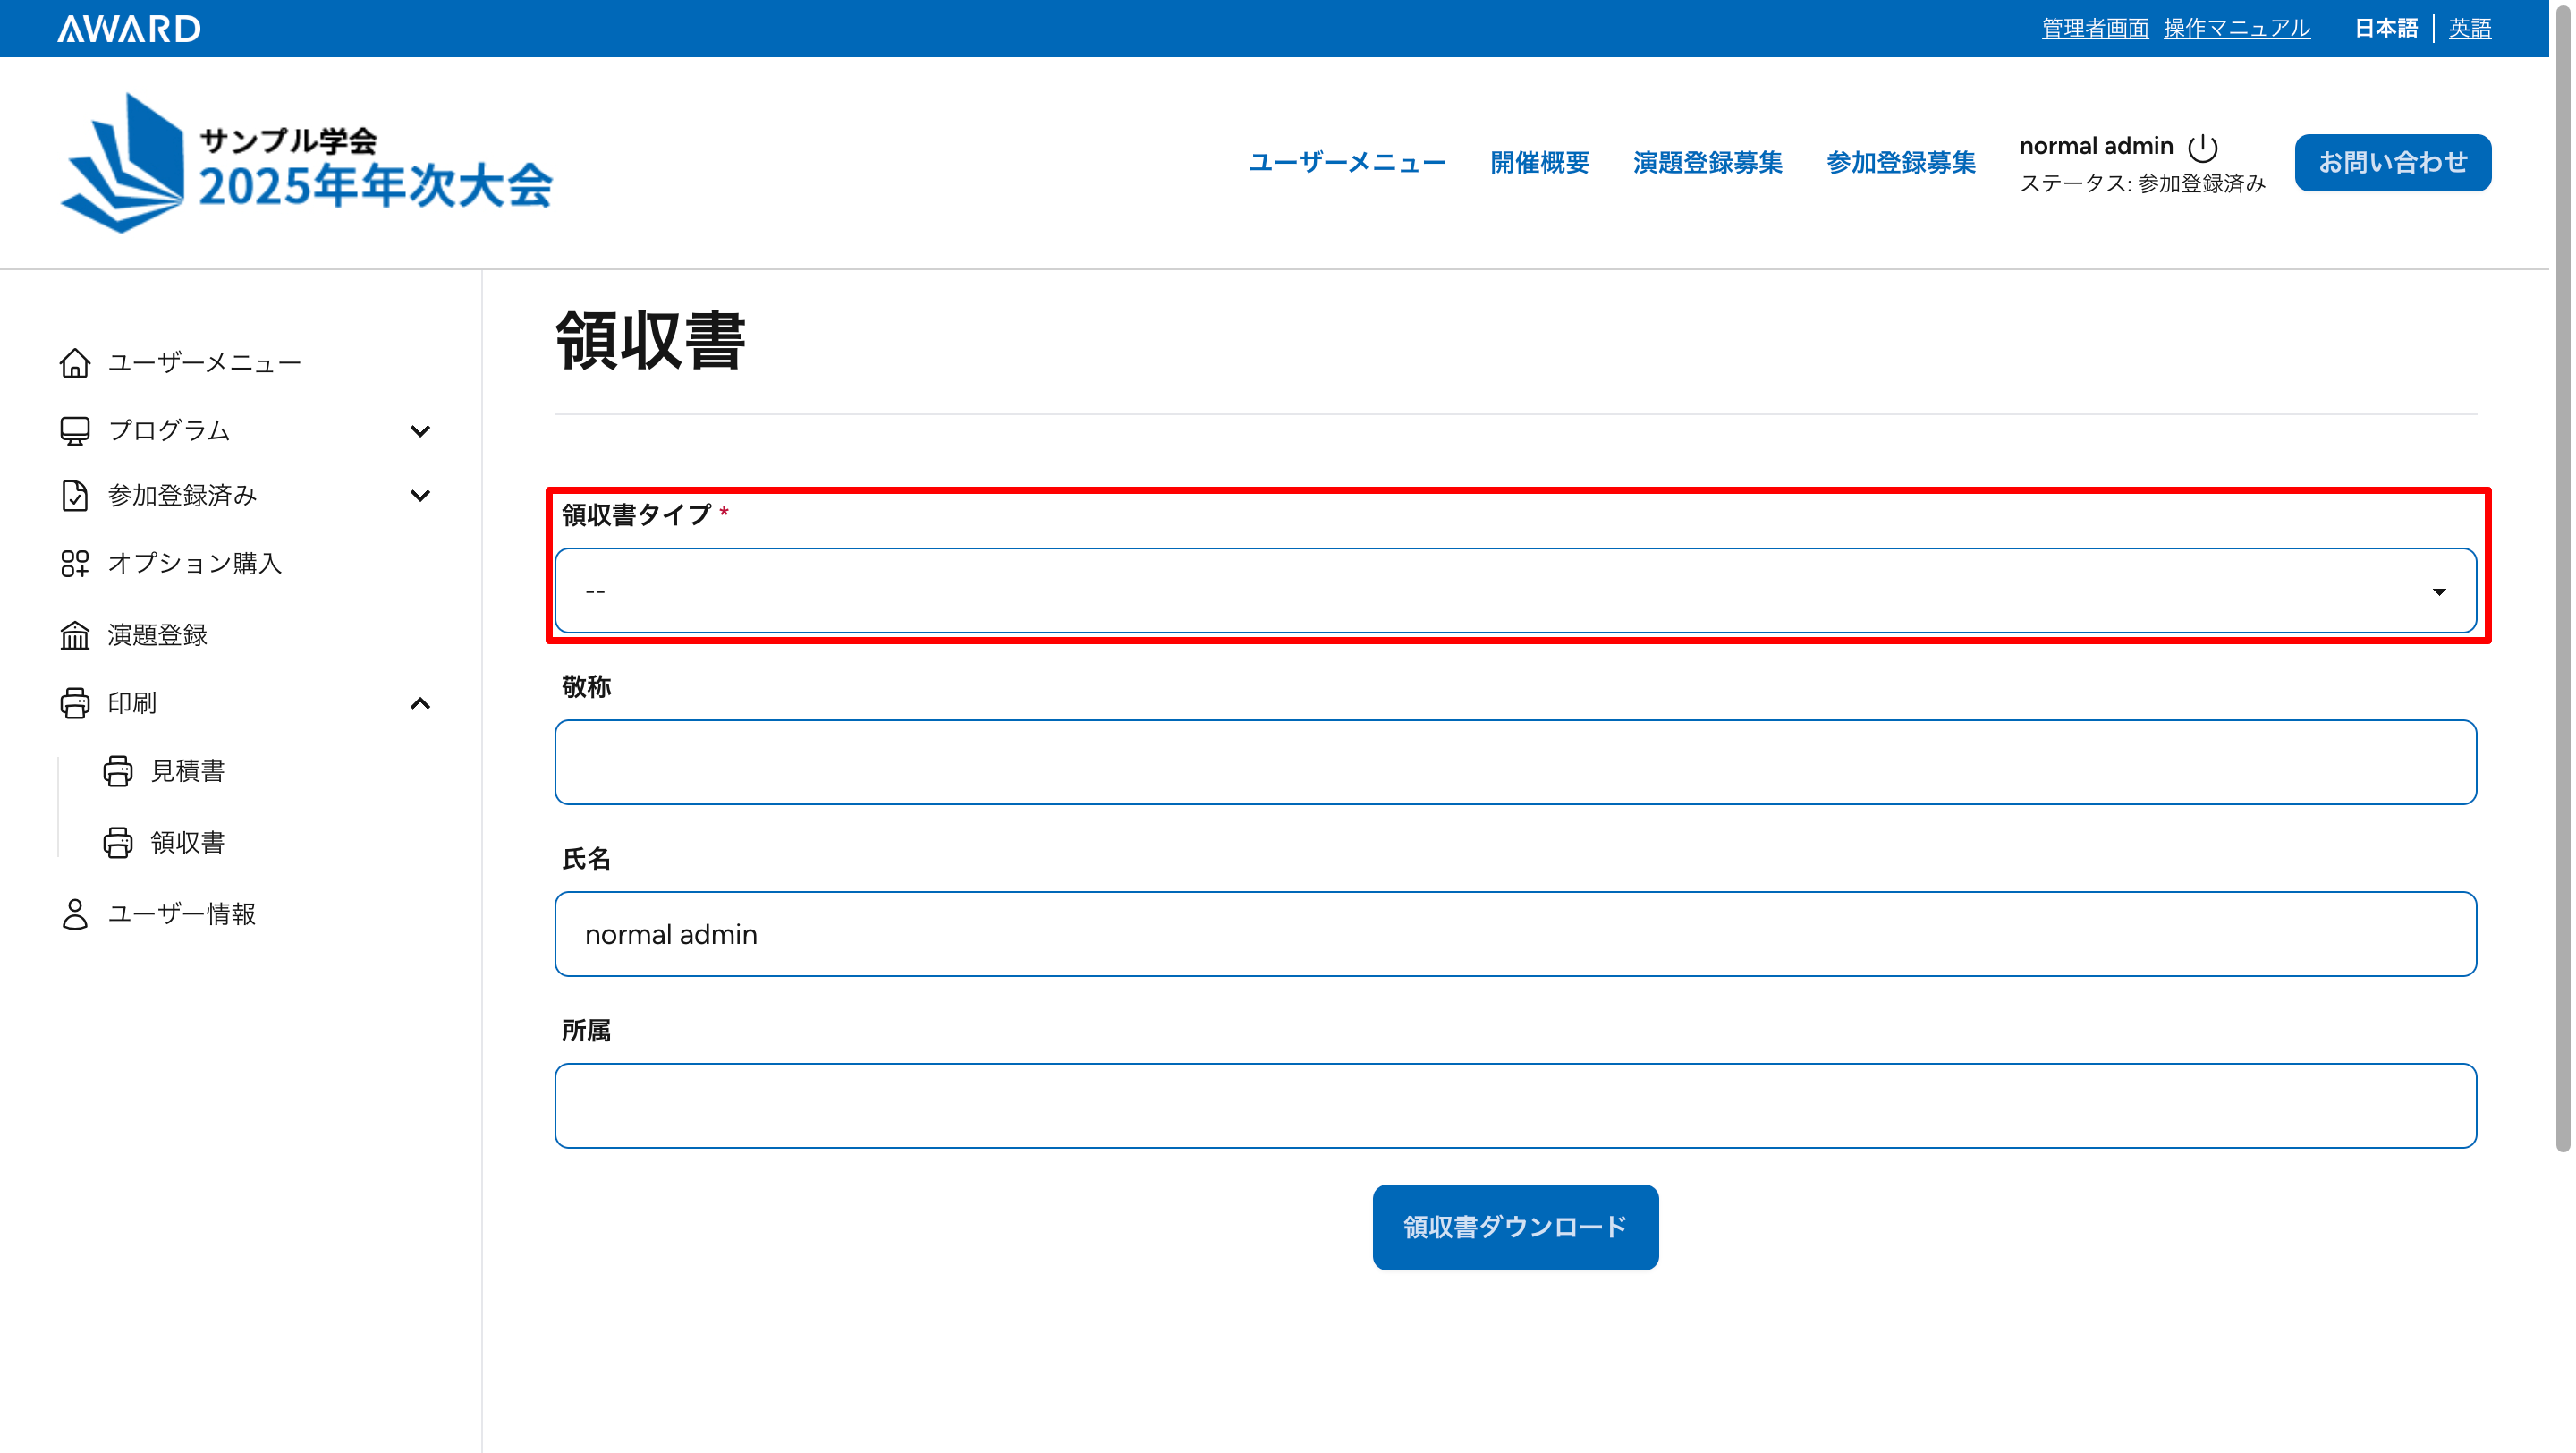Open 参加登録募集 in the top navigation

click(x=1900, y=162)
